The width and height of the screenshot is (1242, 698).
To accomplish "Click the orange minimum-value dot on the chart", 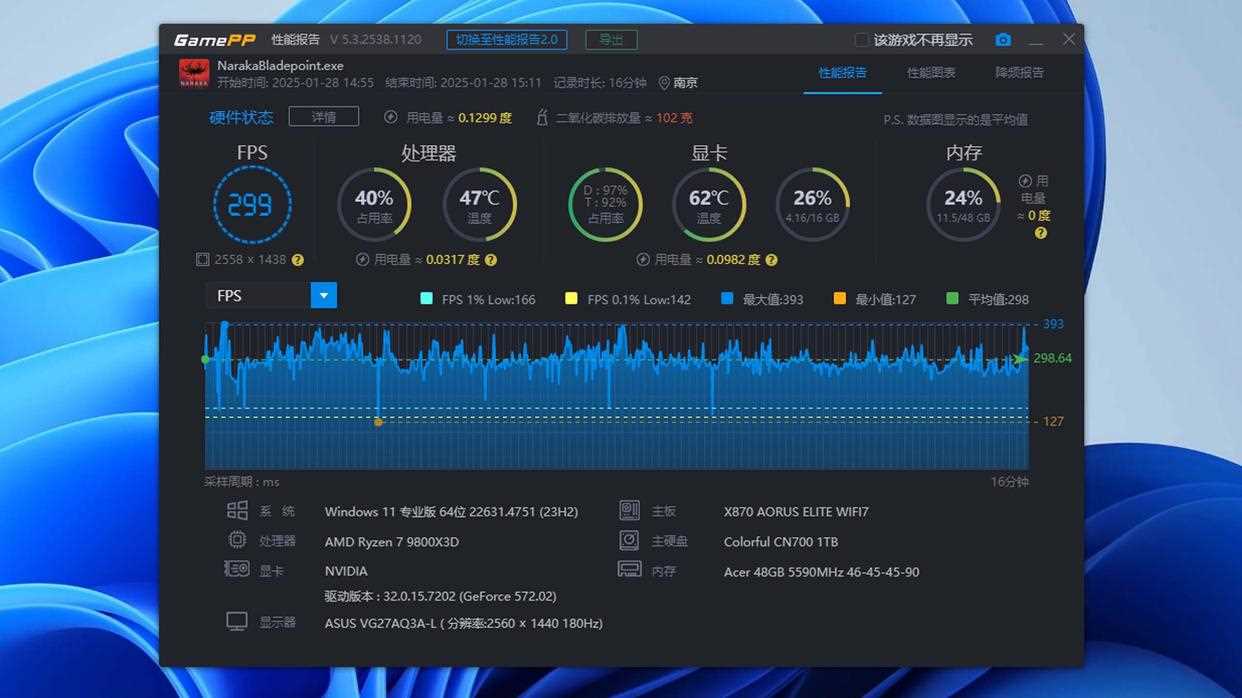I will 378,422.
